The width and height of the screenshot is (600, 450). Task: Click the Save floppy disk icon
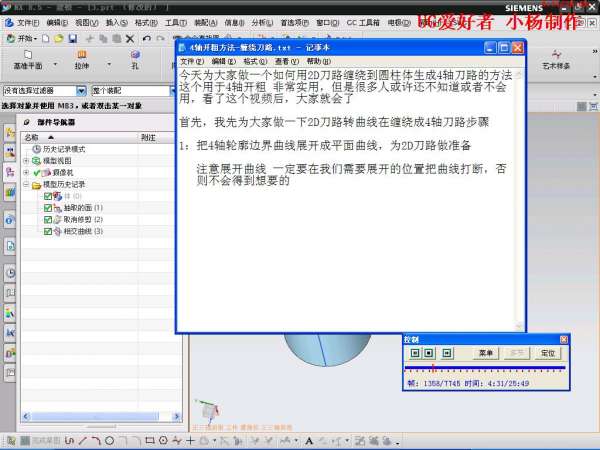72,39
